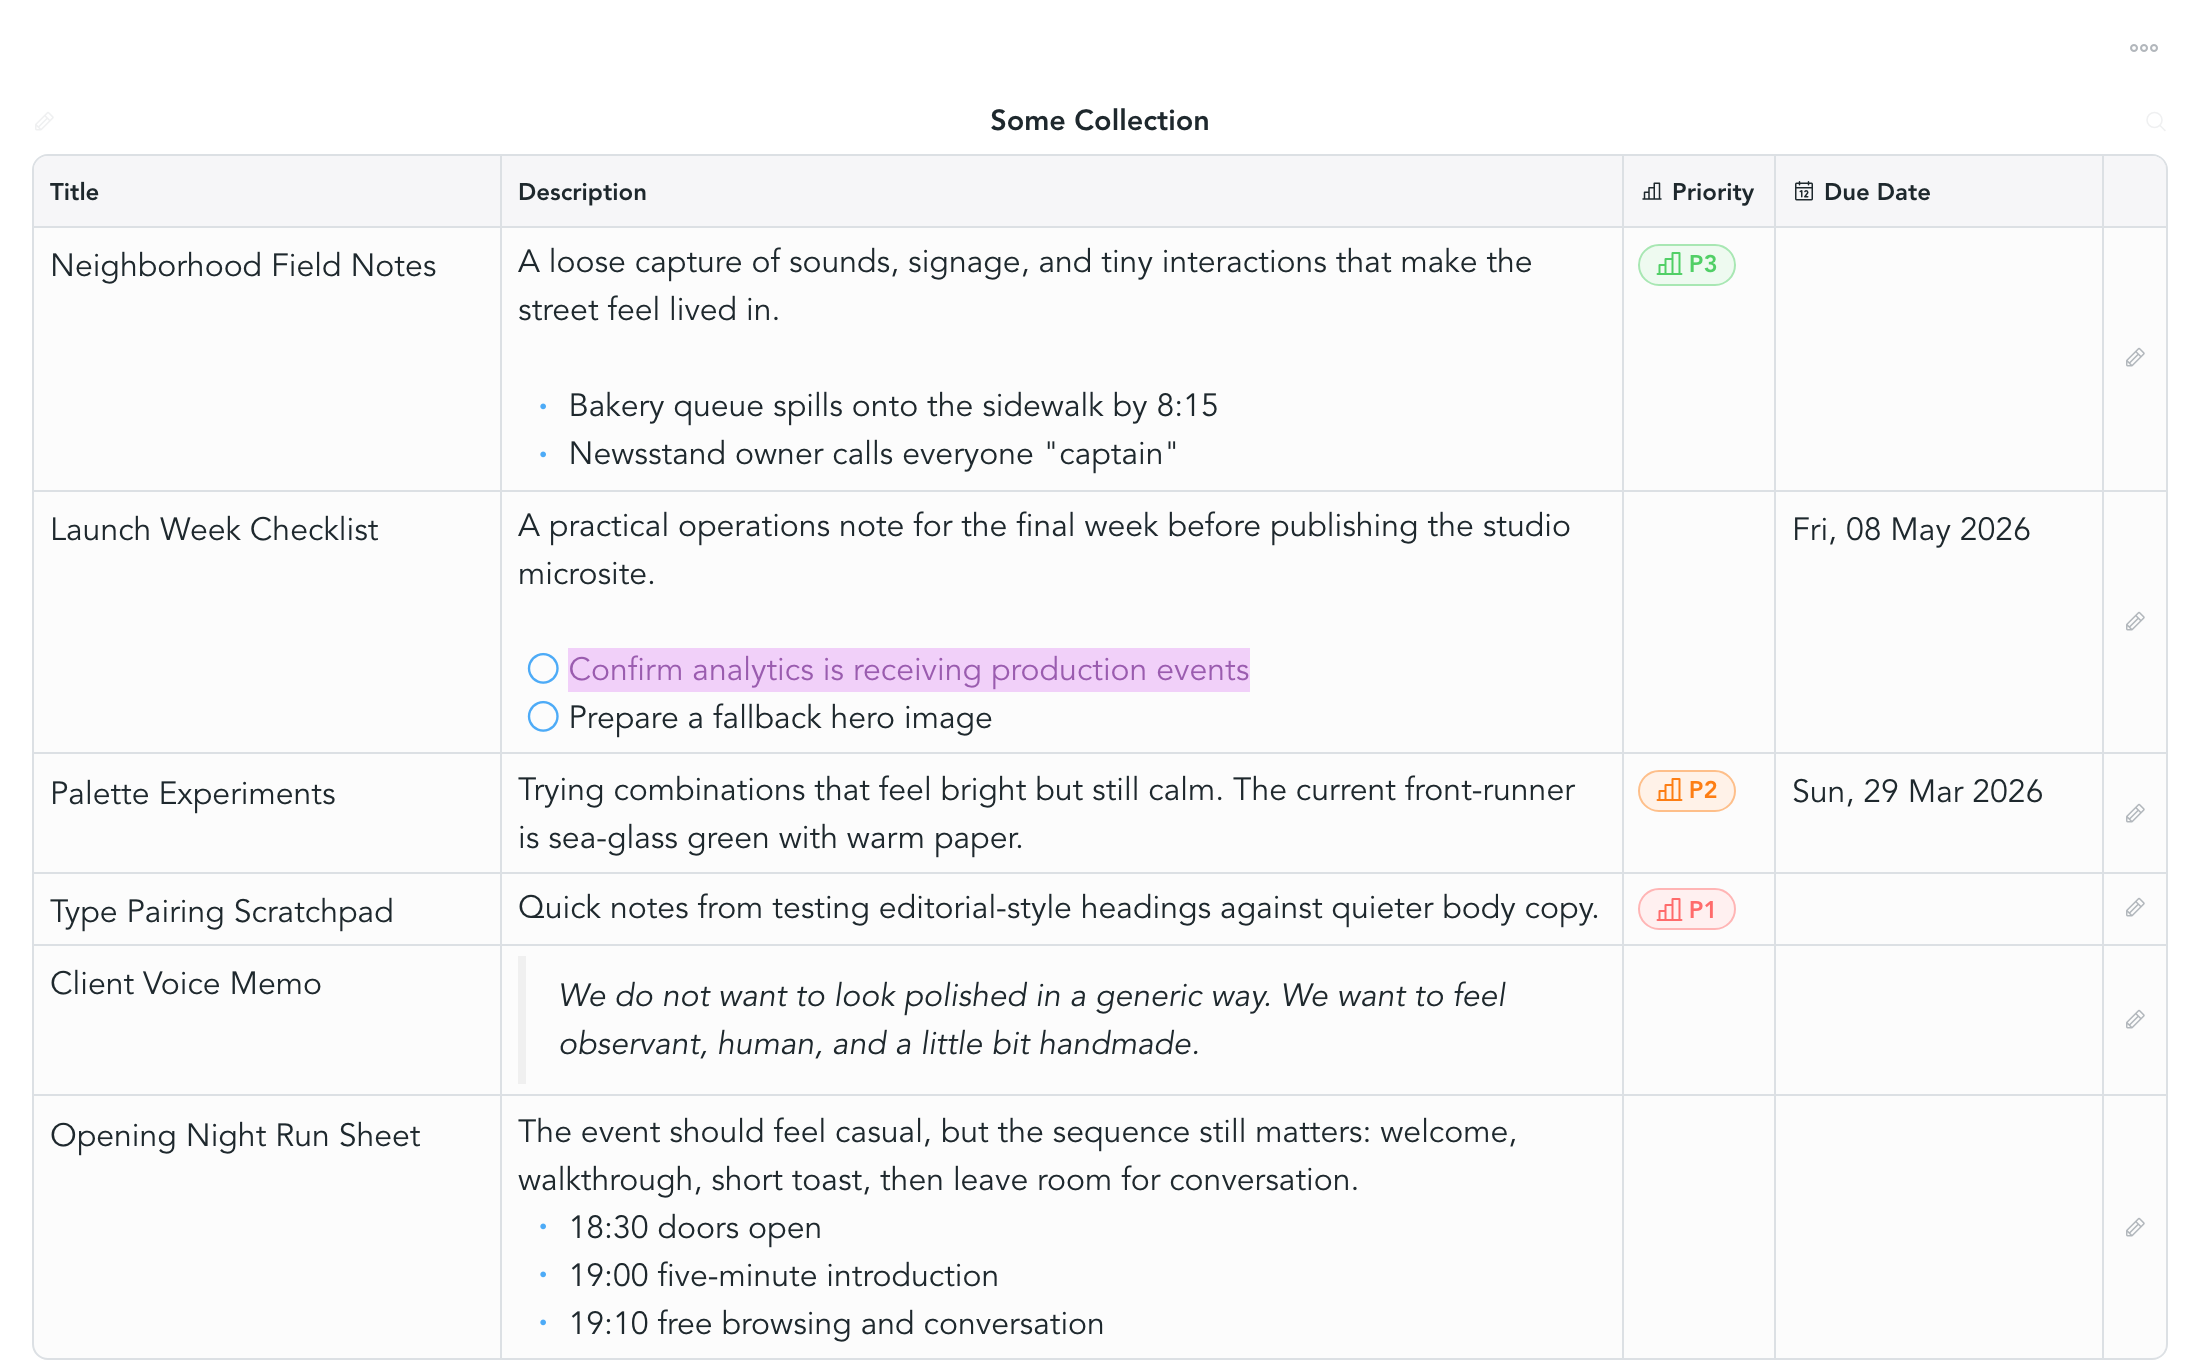Click the Due Date column header
The width and height of the screenshot is (2200, 1370).
[x=1876, y=190]
